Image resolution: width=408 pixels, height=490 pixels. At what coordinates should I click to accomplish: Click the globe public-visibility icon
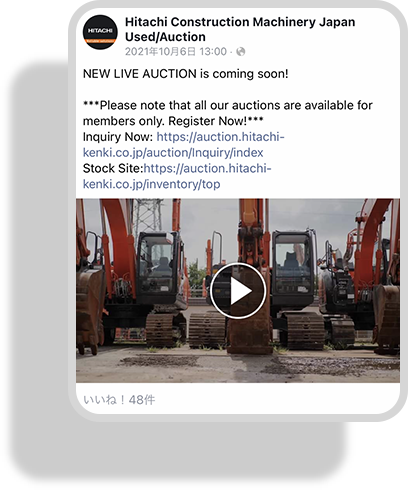coord(240,52)
